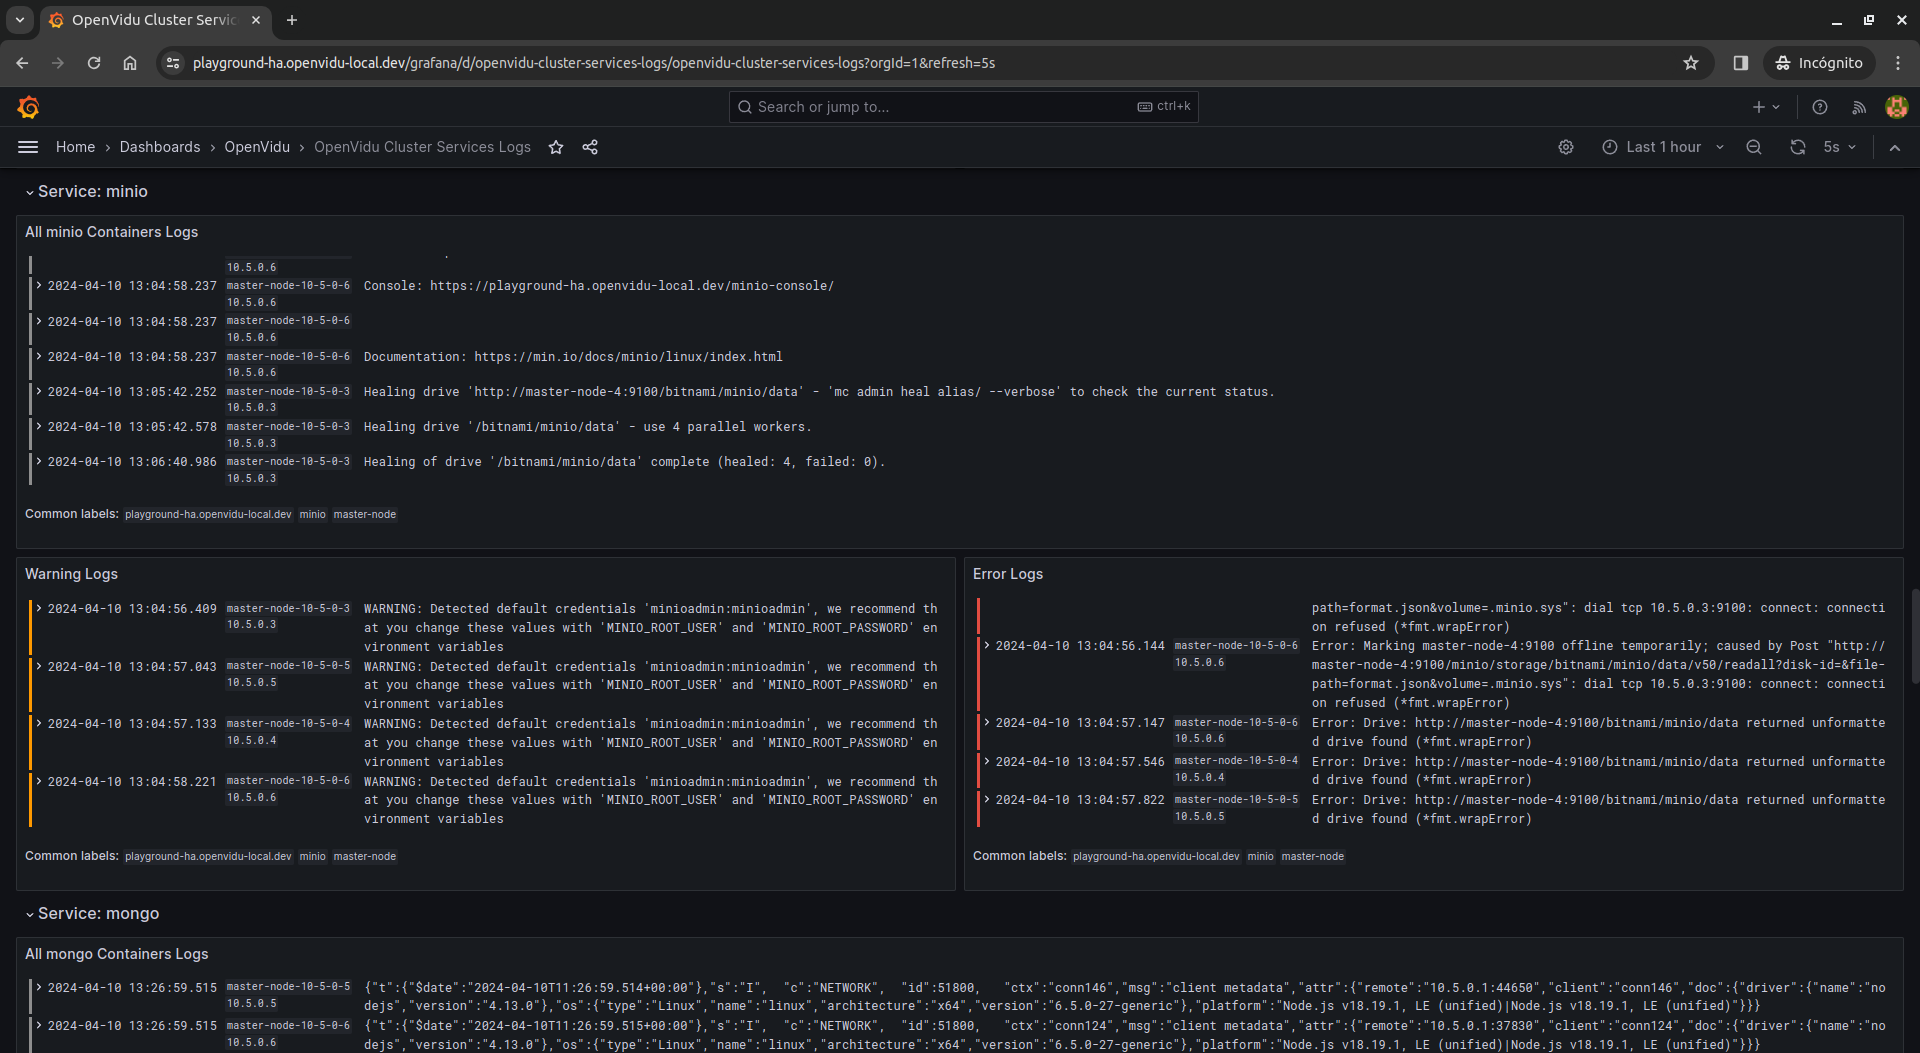Open the main navigation hamburger menu
This screenshot has width=1920, height=1053.
[27, 147]
